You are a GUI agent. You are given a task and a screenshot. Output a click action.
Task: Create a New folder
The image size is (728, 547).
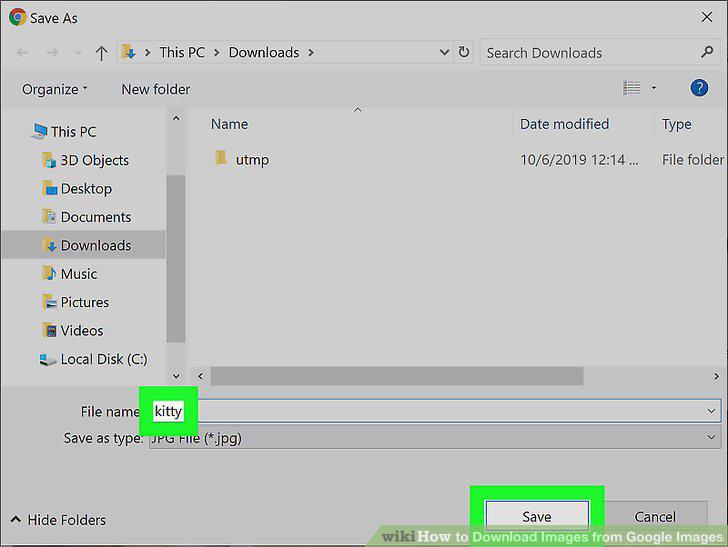pyautogui.click(x=156, y=89)
